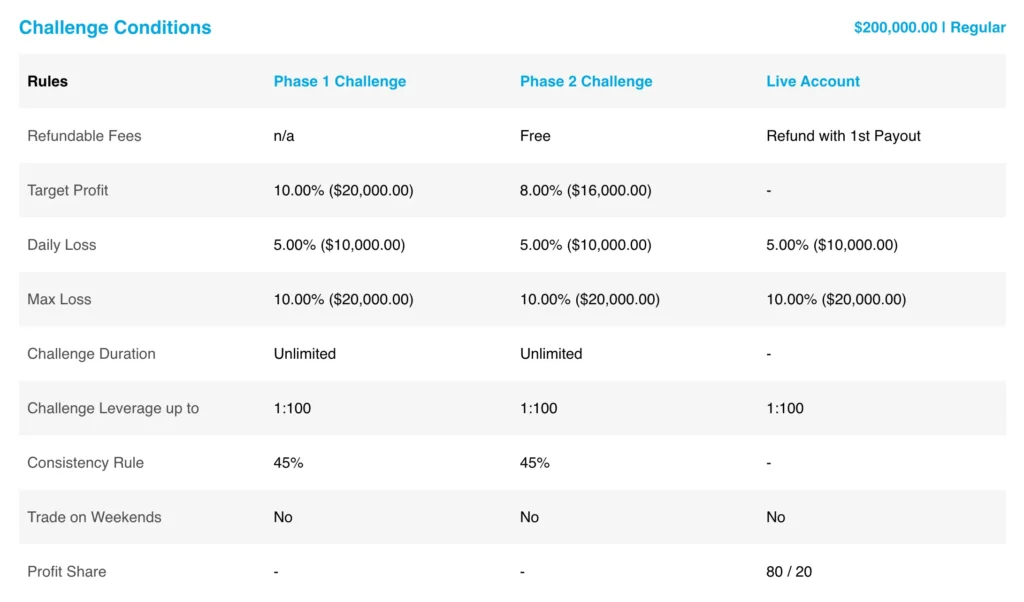Select the Daily Loss row label
The width and height of the screenshot is (1024, 602).
[x=61, y=245]
